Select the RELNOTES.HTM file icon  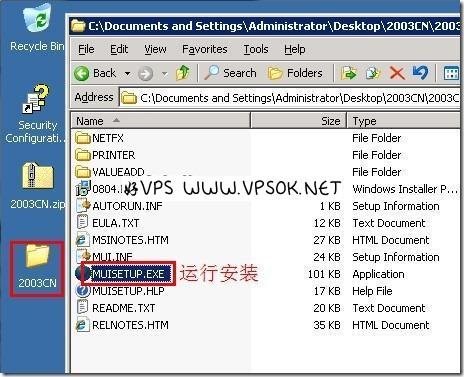point(82,325)
